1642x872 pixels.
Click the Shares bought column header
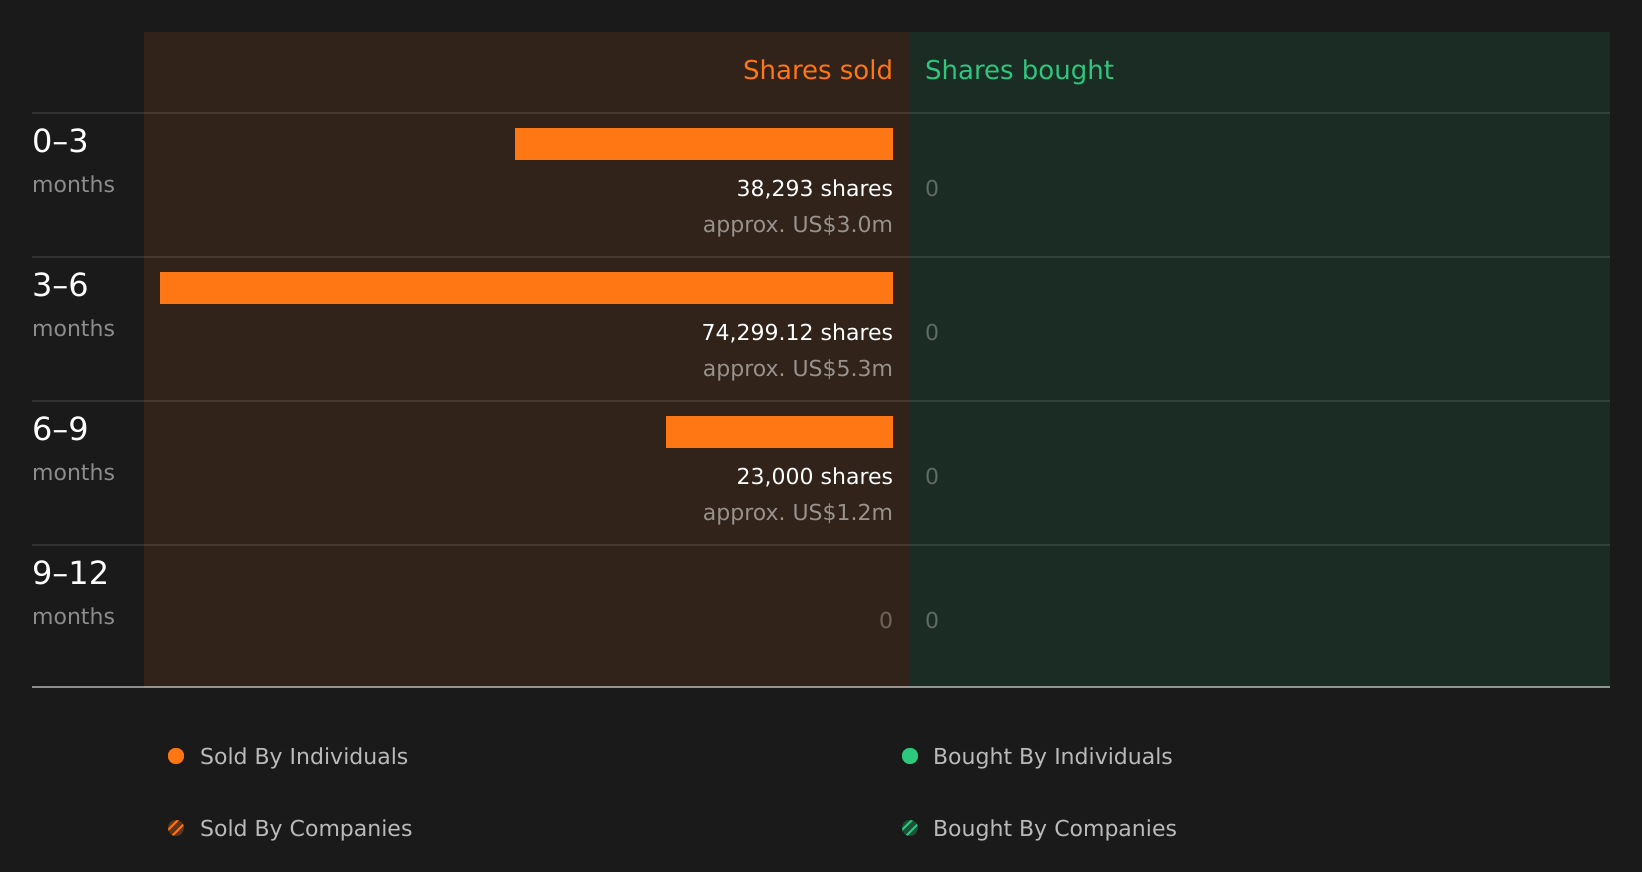click(1019, 70)
